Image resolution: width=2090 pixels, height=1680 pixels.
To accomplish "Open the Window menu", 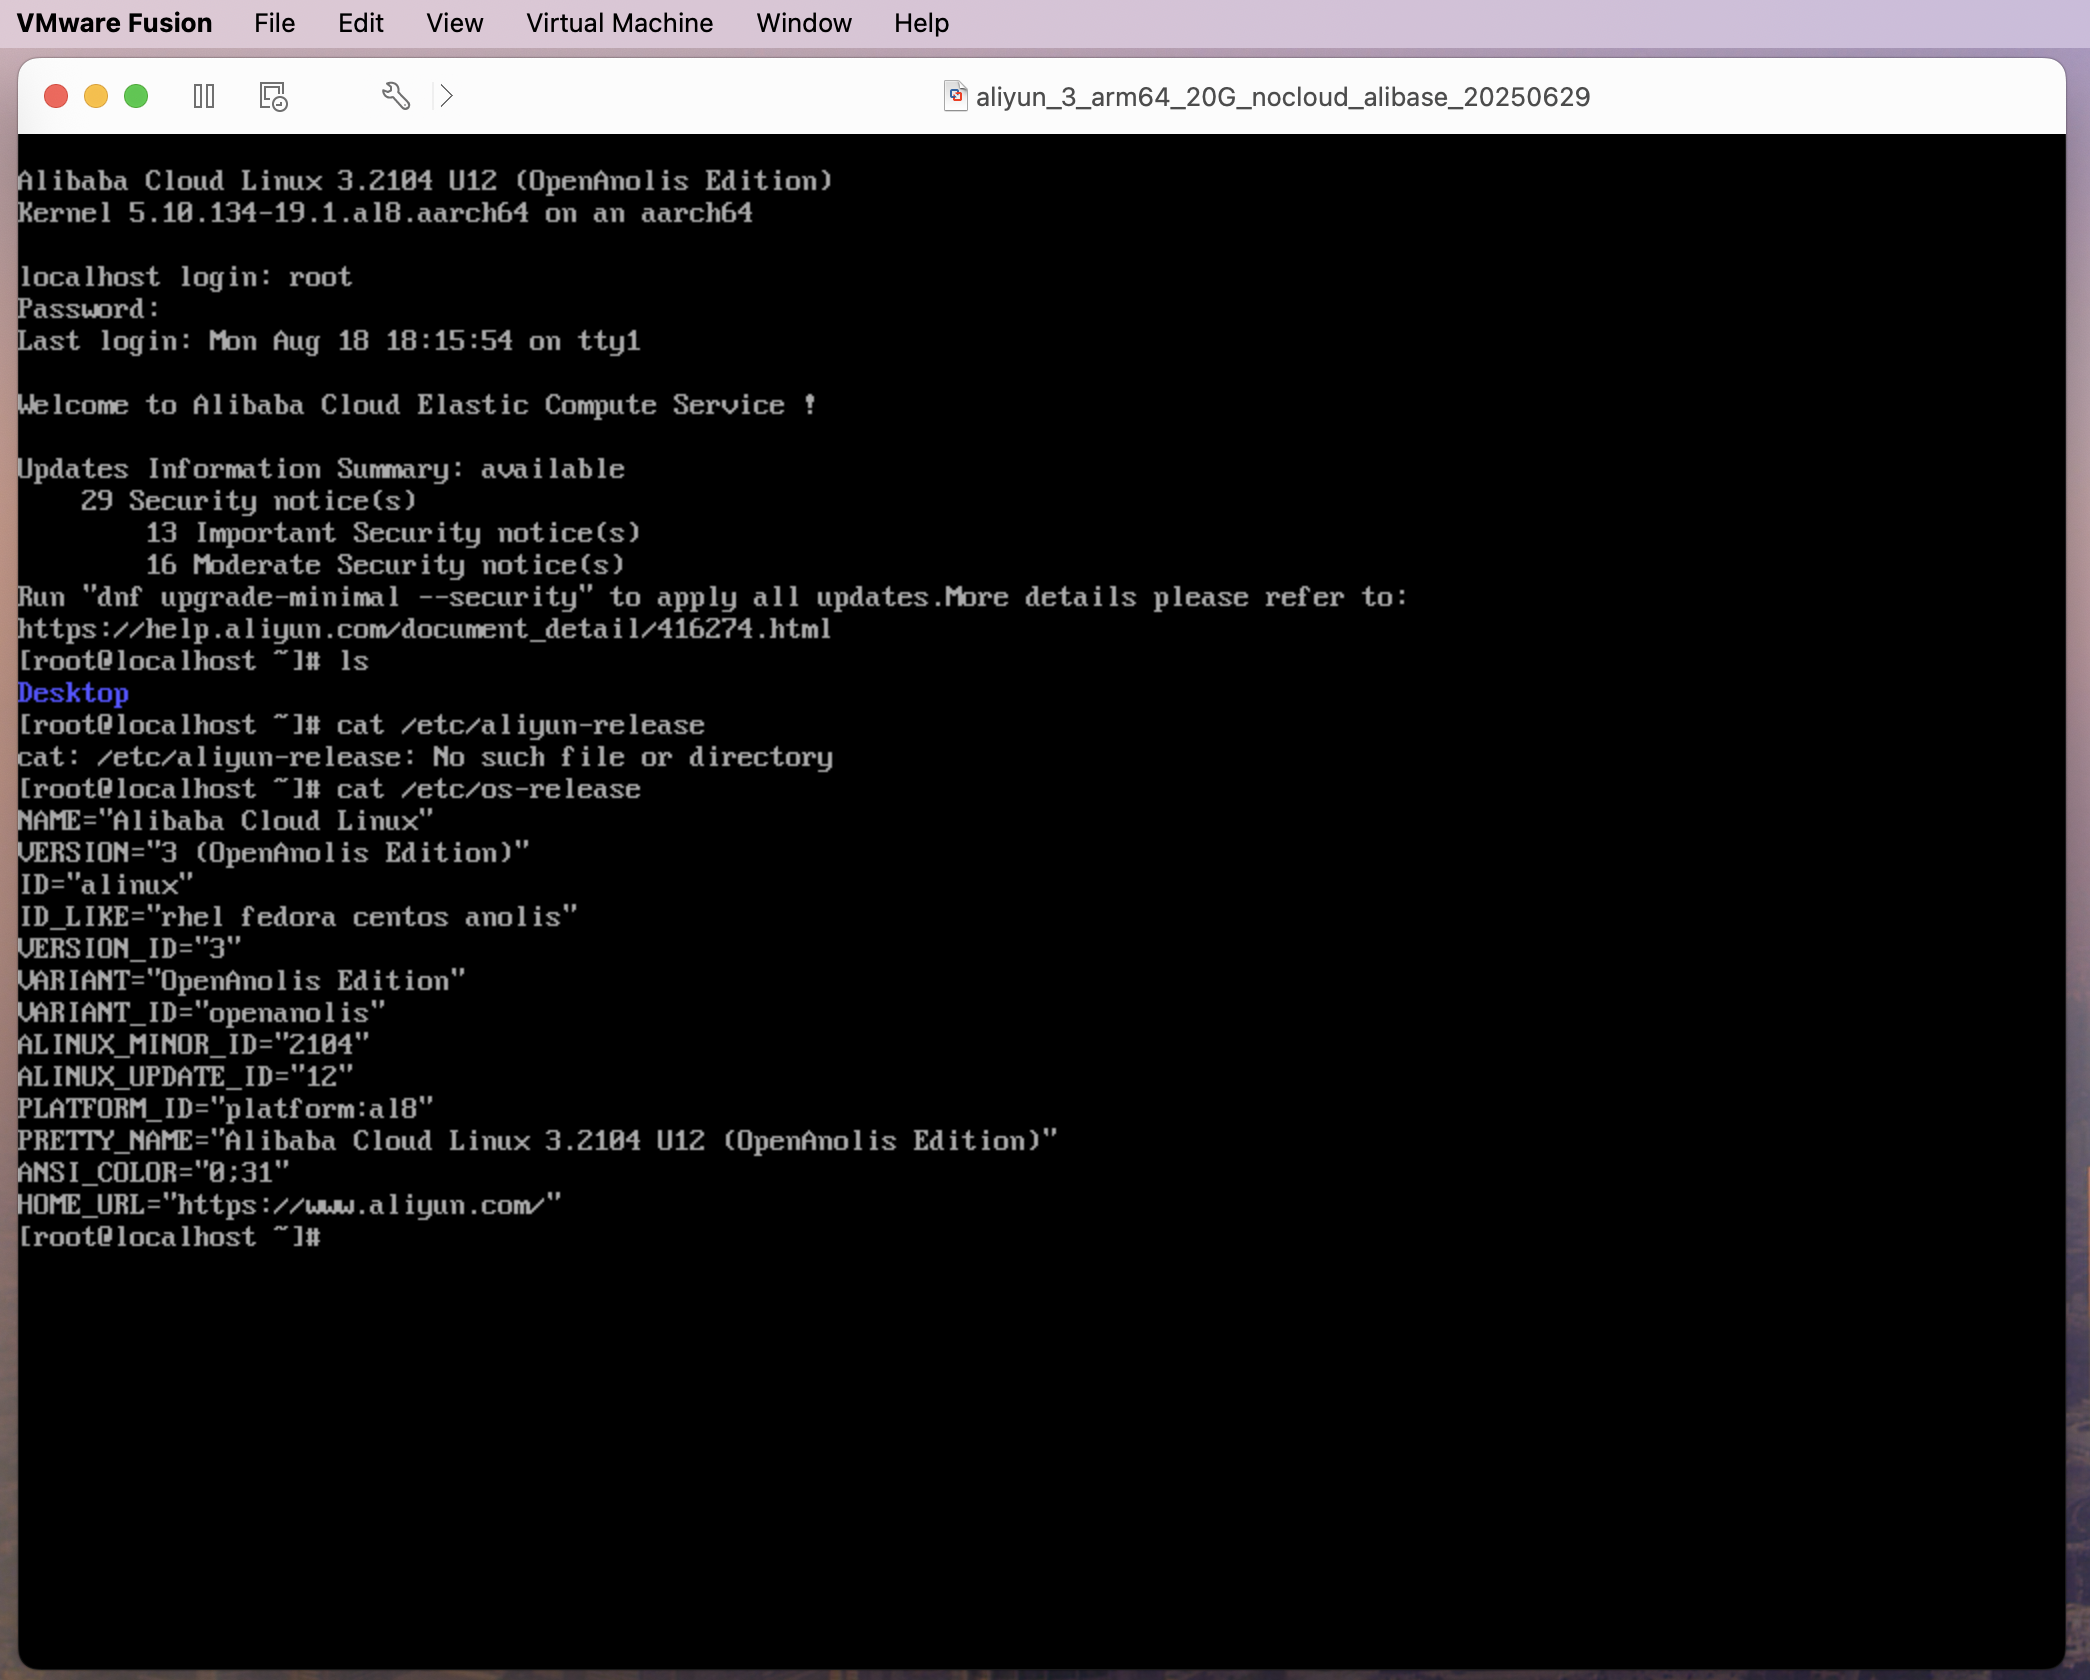I will pos(803,23).
